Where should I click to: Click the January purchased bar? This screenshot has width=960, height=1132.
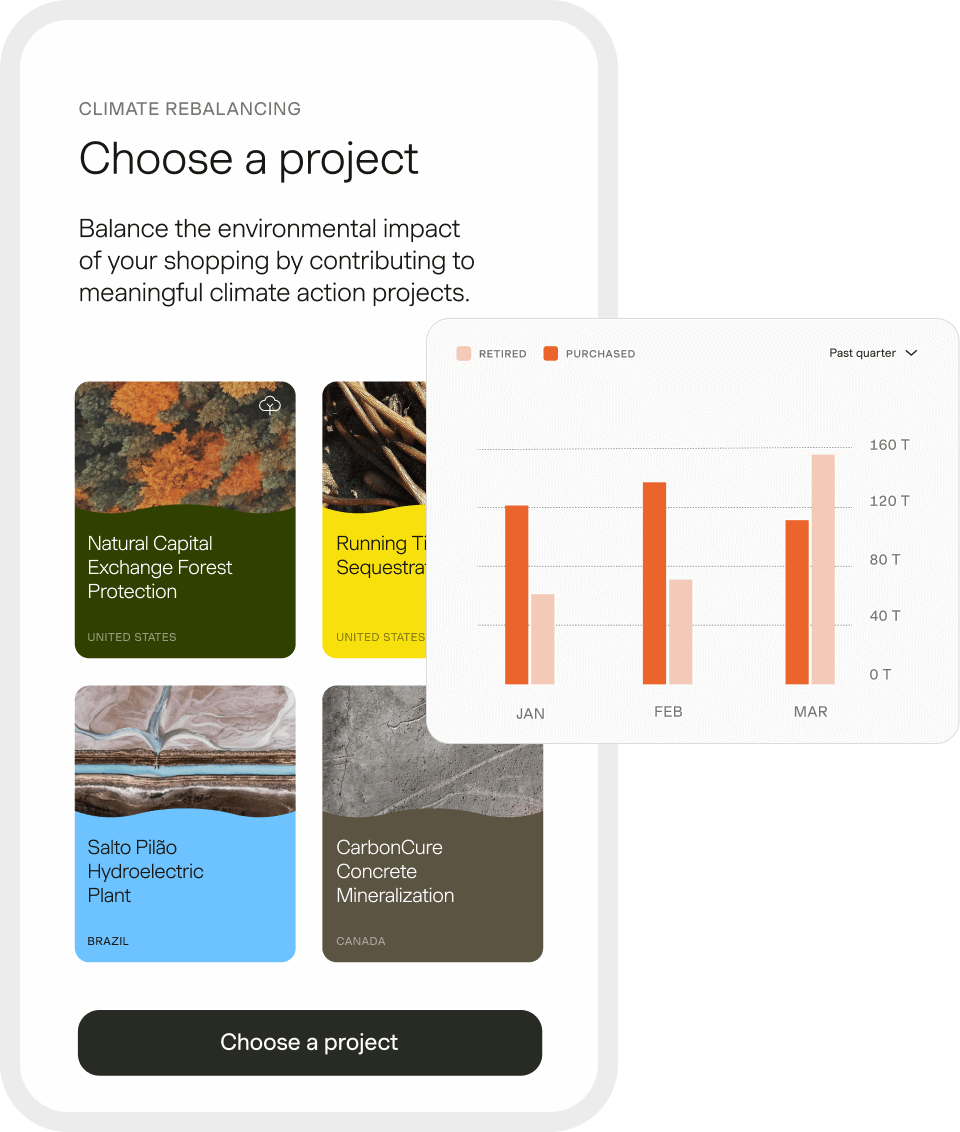[517, 595]
